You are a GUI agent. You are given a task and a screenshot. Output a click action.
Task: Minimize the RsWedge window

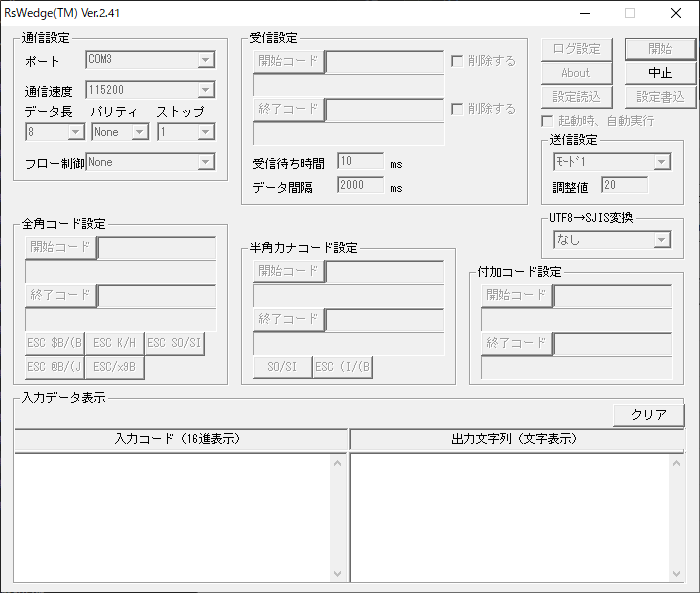585,13
